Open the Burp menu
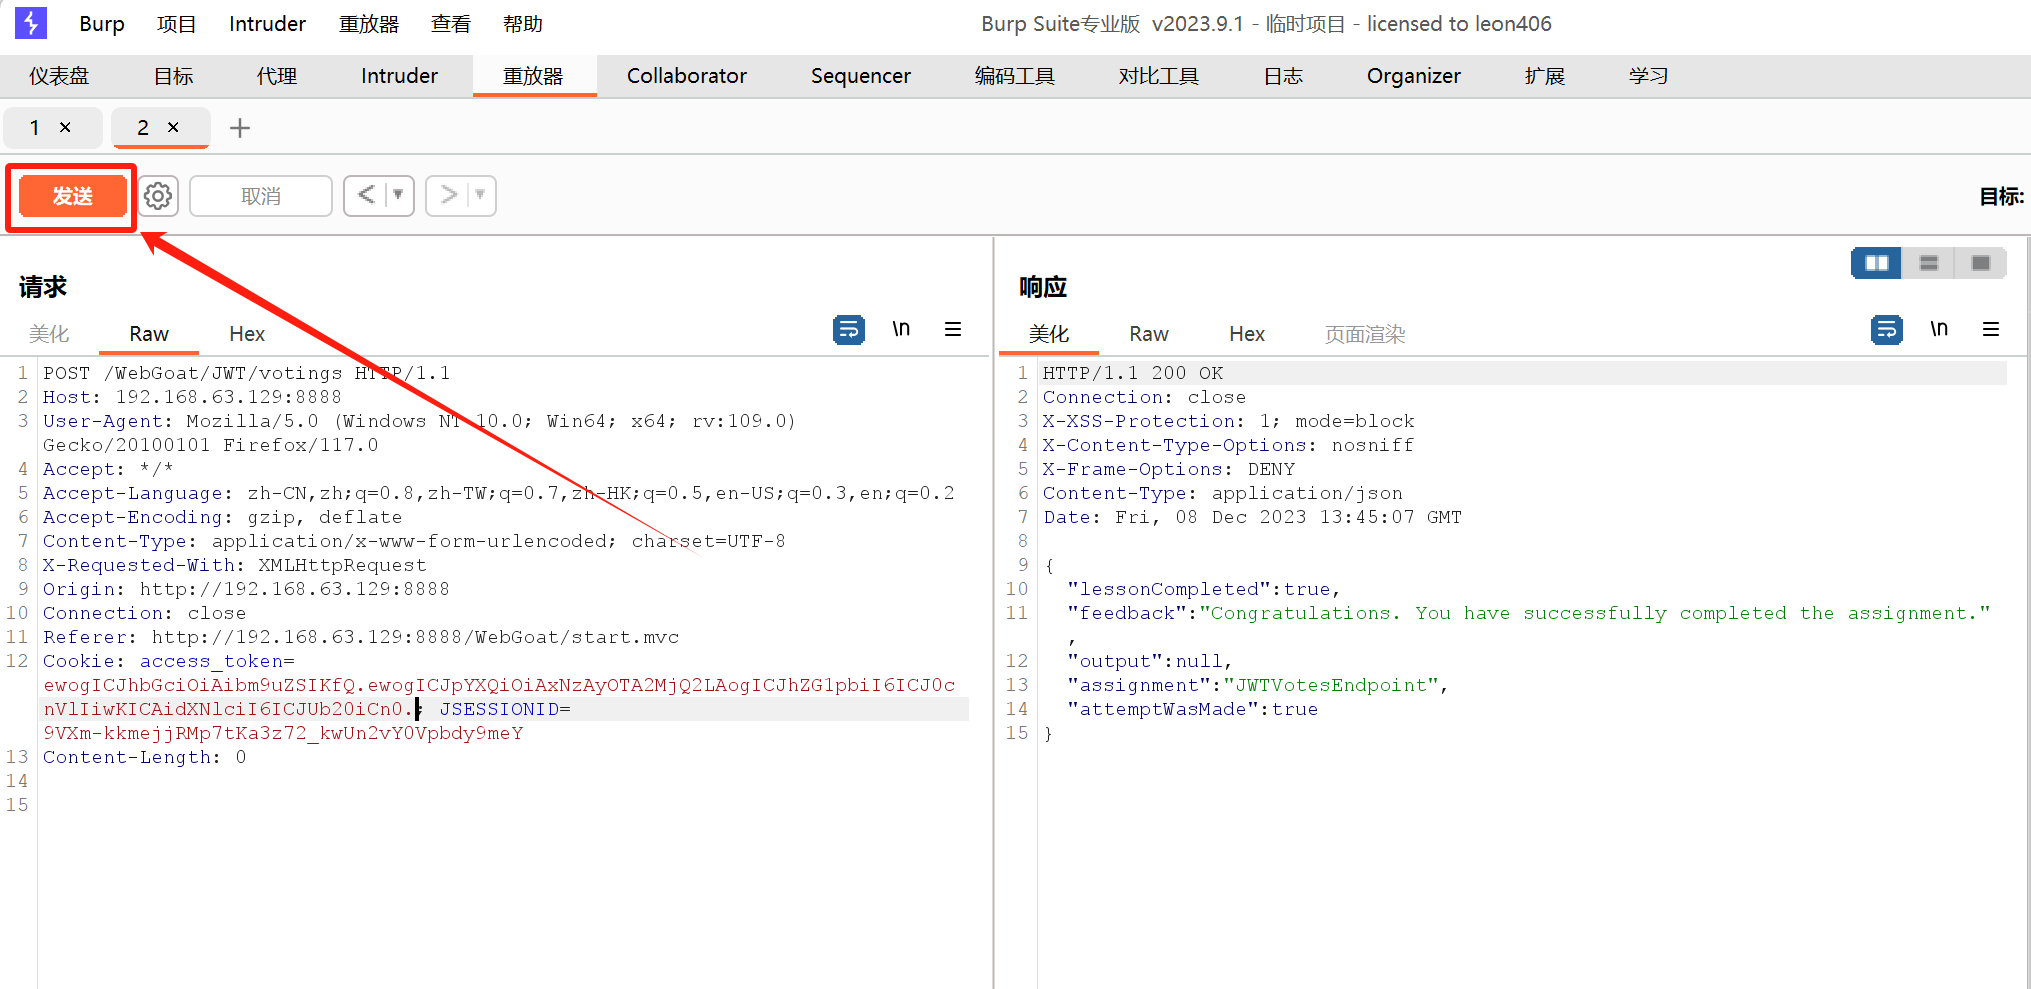Screen dimensions: 2031x989 102,24
